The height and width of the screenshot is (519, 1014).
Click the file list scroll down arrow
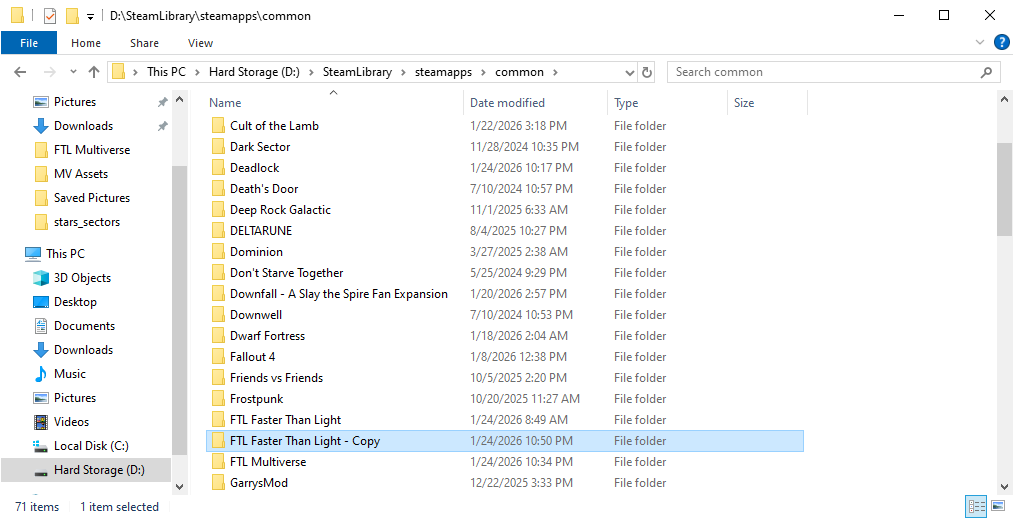(1004, 487)
